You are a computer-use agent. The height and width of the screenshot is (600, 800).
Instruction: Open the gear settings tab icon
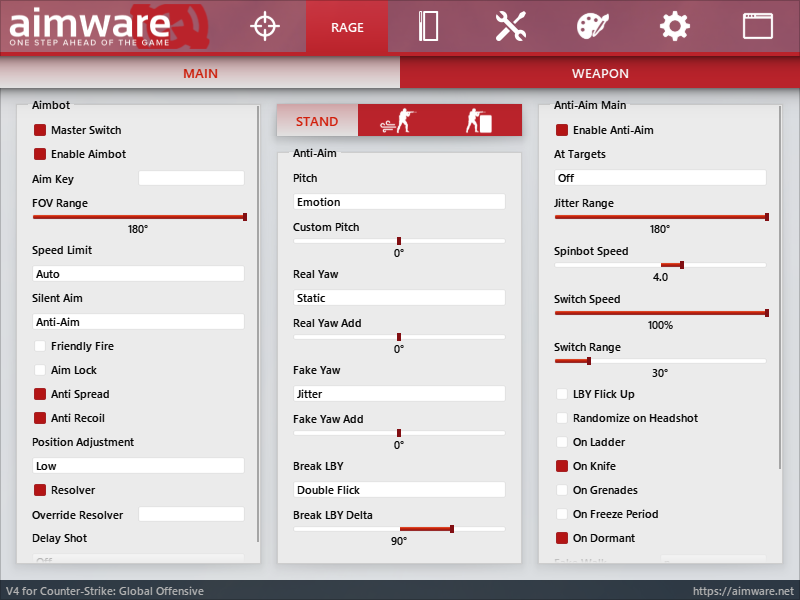674,26
